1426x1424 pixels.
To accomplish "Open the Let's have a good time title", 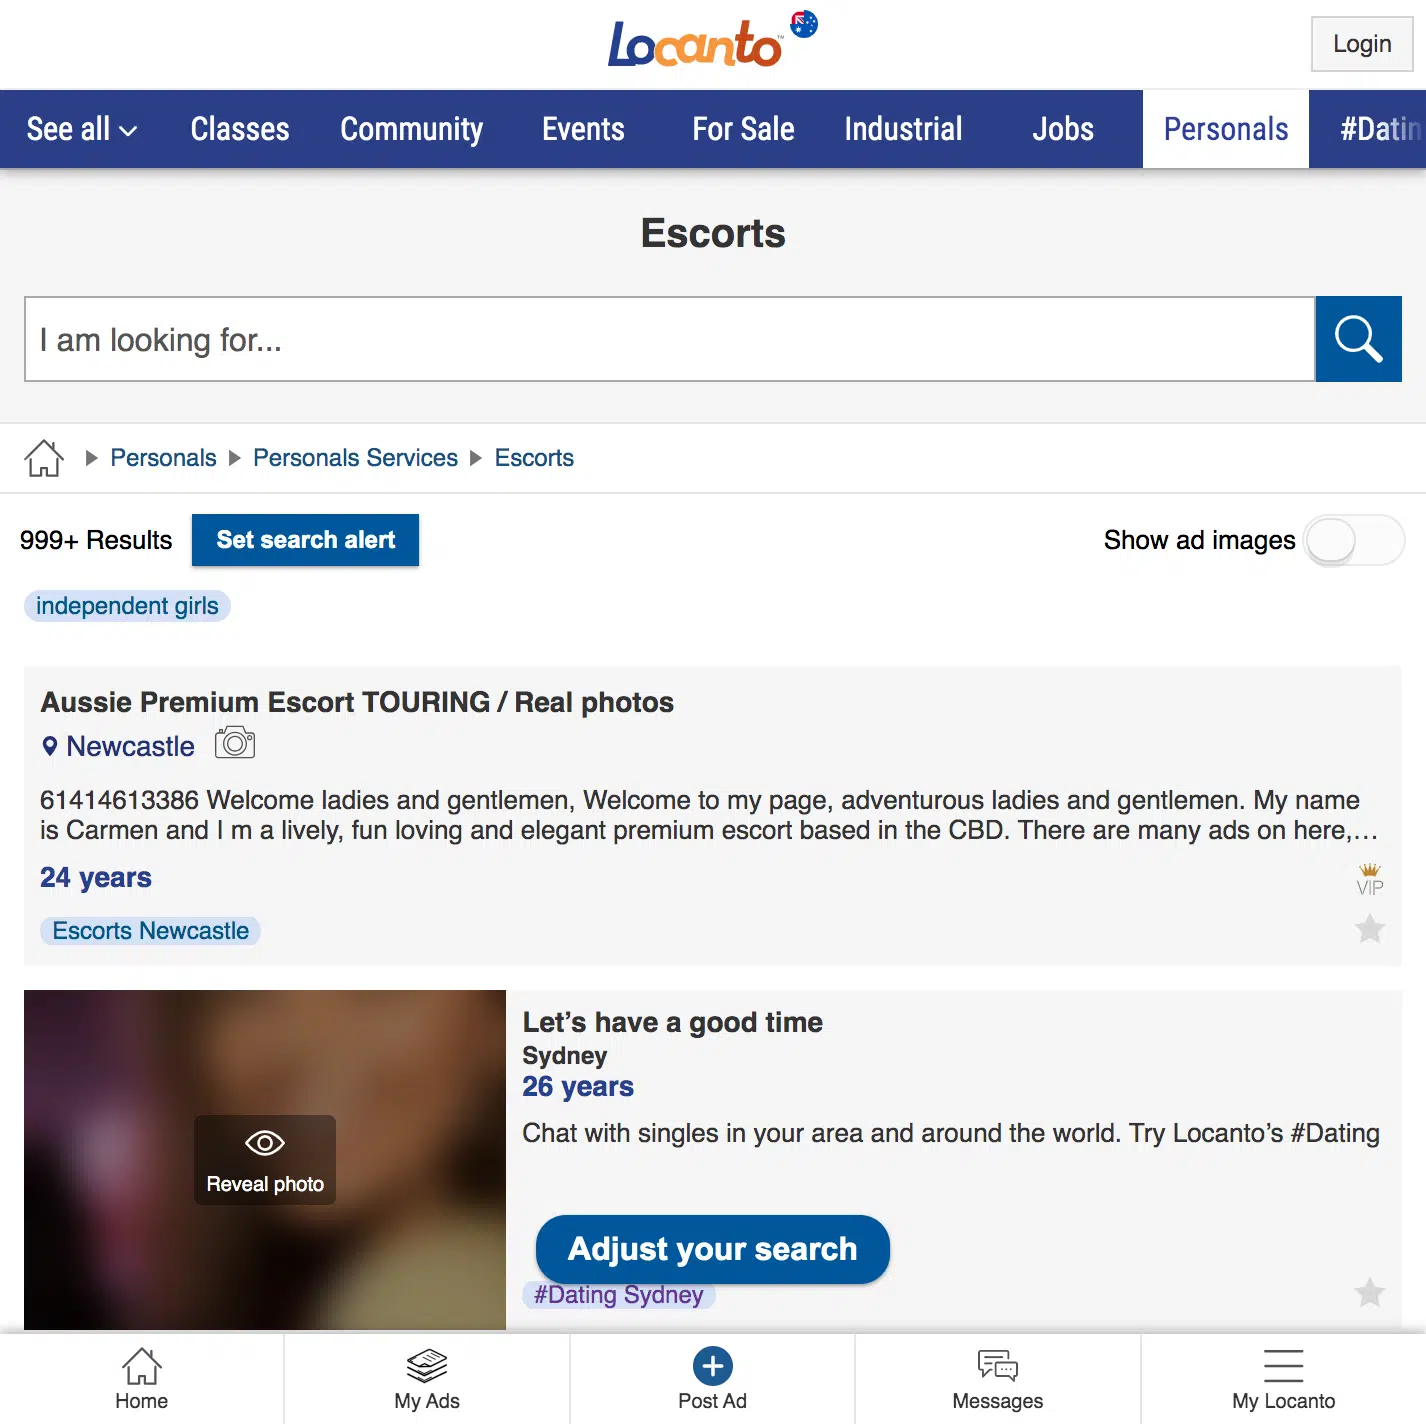I will pyautogui.click(x=672, y=1022).
